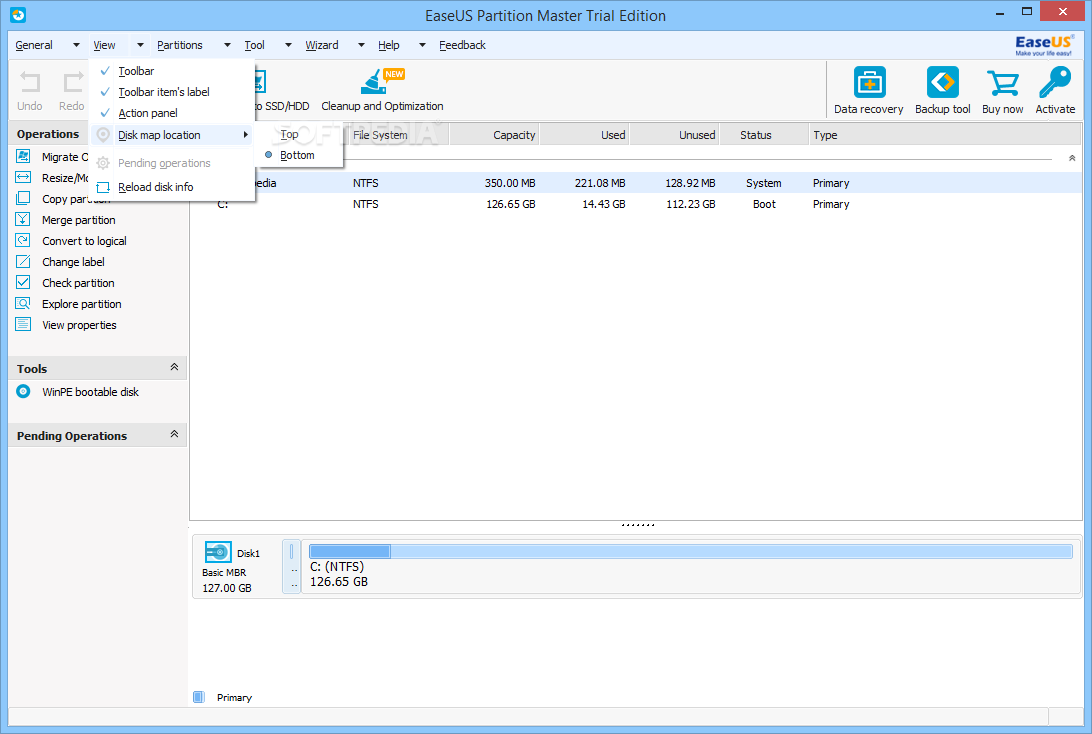Open the Help menu dropdown arrow

pos(422,45)
